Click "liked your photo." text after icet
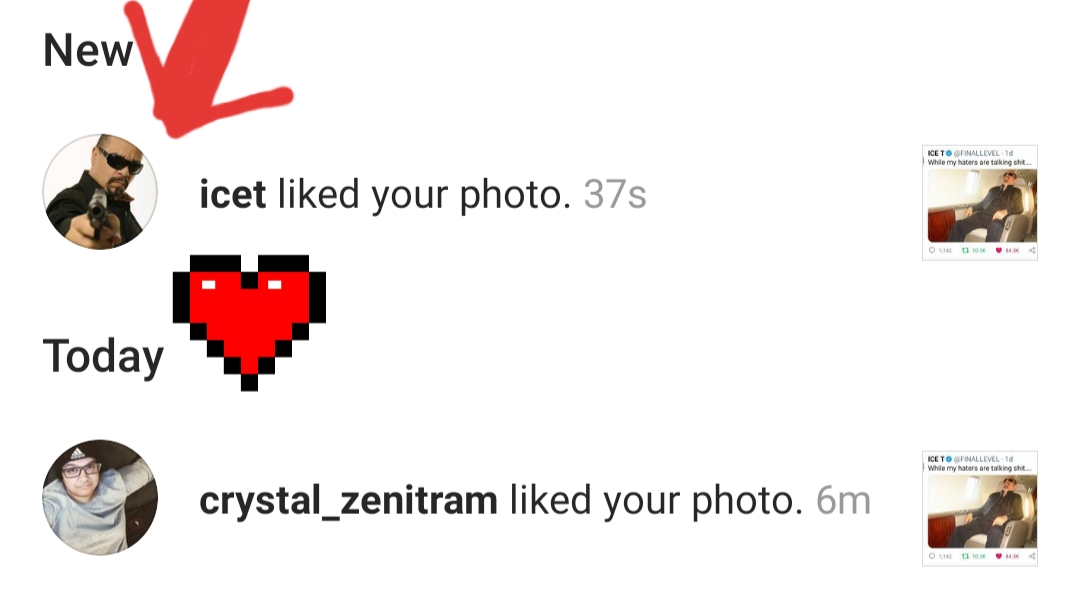Viewport: 1080px width, 594px height. click(x=424, y=195)
